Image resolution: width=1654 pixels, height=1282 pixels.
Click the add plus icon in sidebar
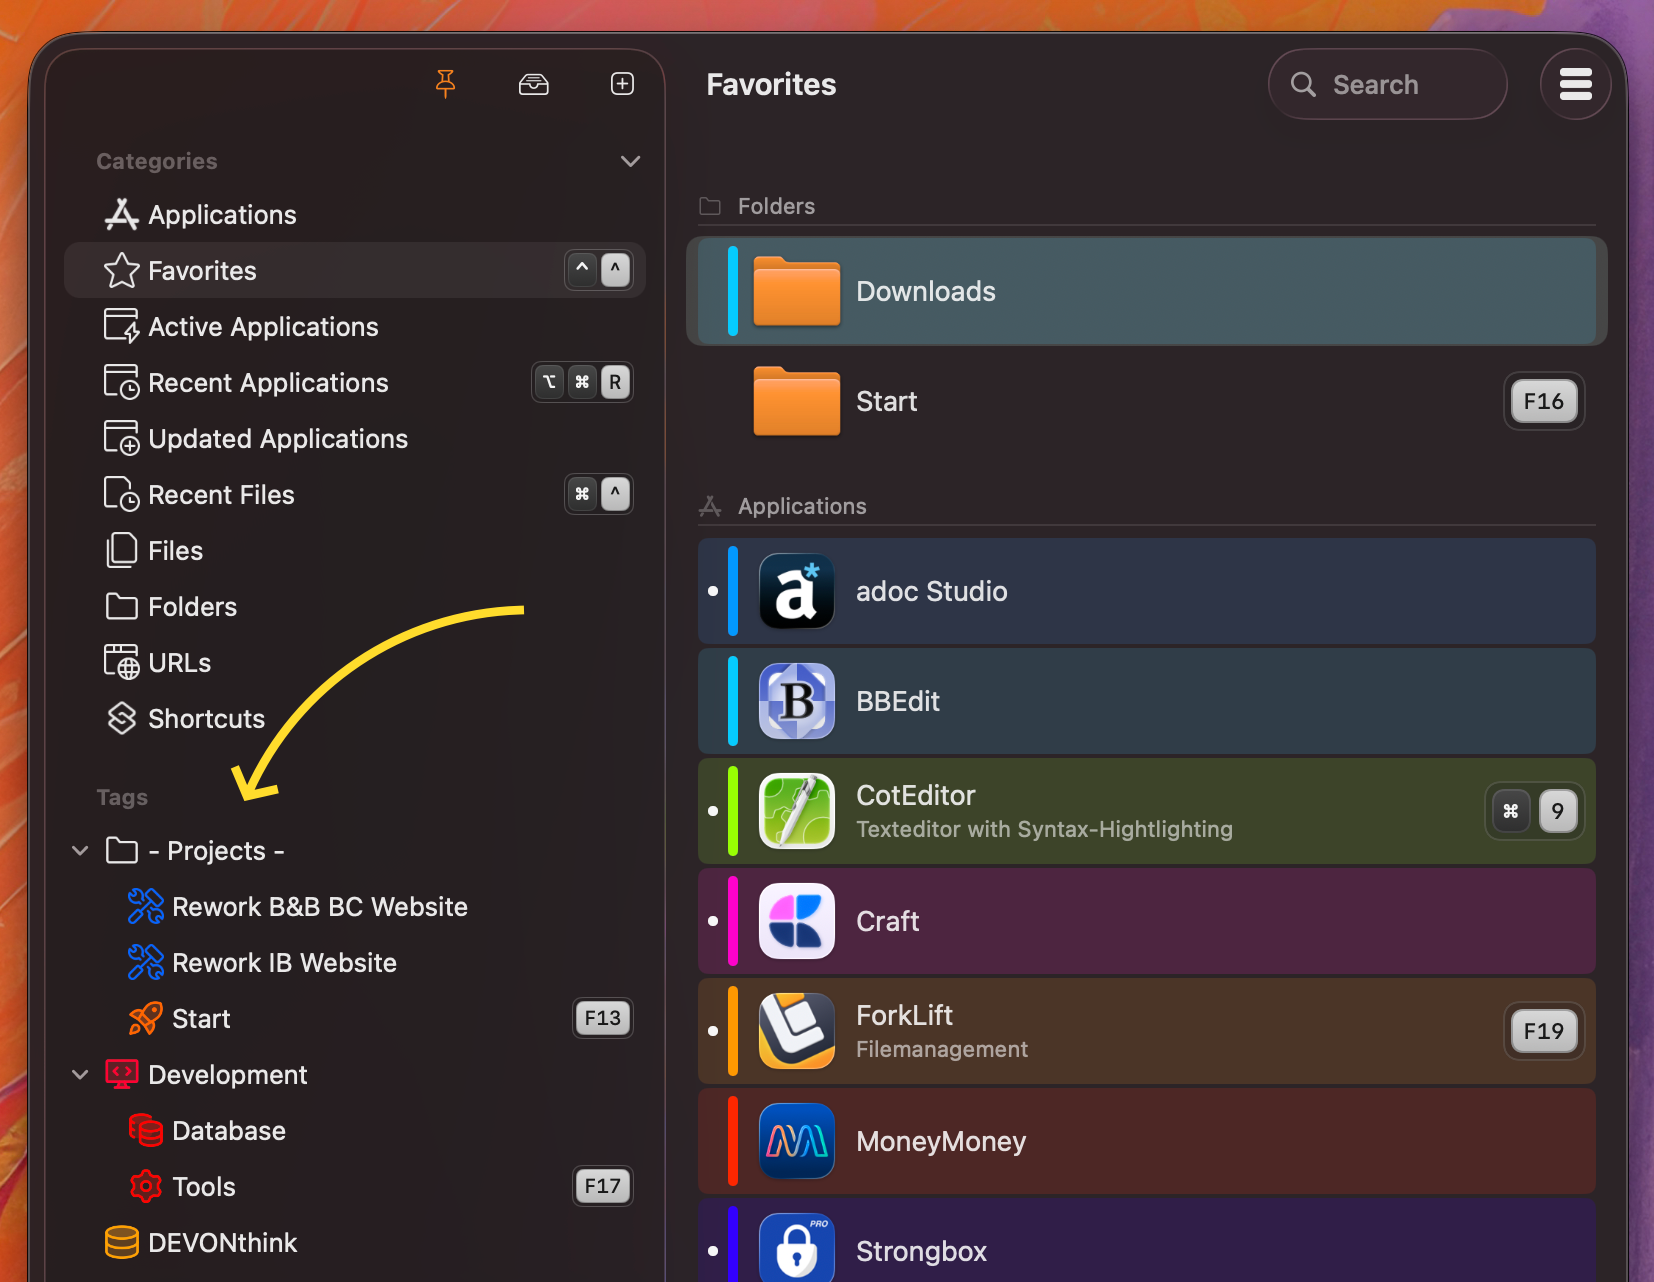coord(622,84)
